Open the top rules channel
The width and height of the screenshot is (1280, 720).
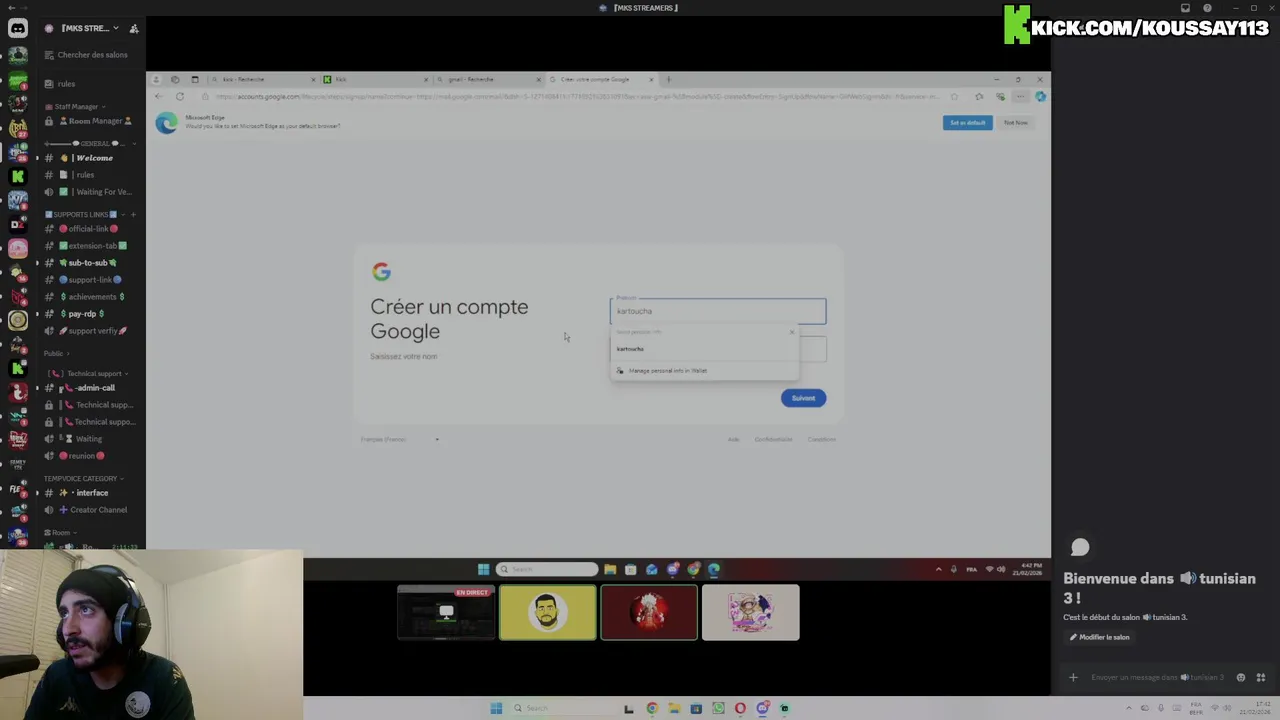[66, 84]
